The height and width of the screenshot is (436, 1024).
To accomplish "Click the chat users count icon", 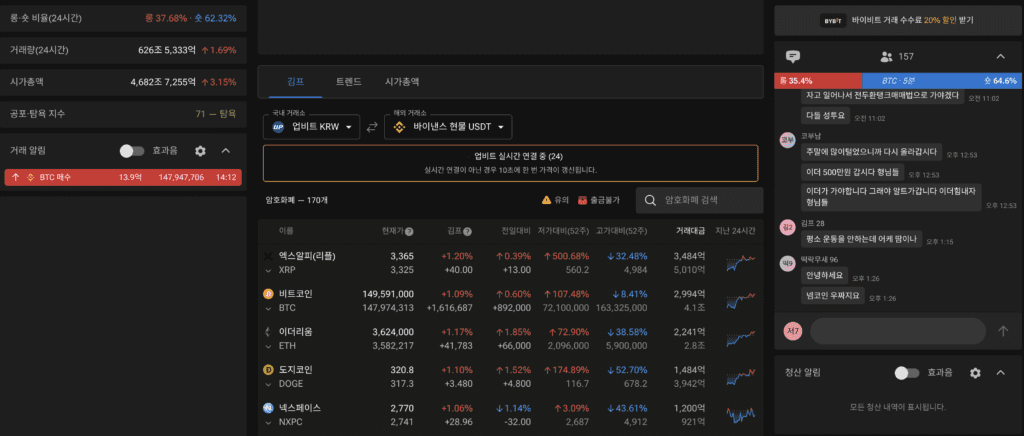I will 886,57.
